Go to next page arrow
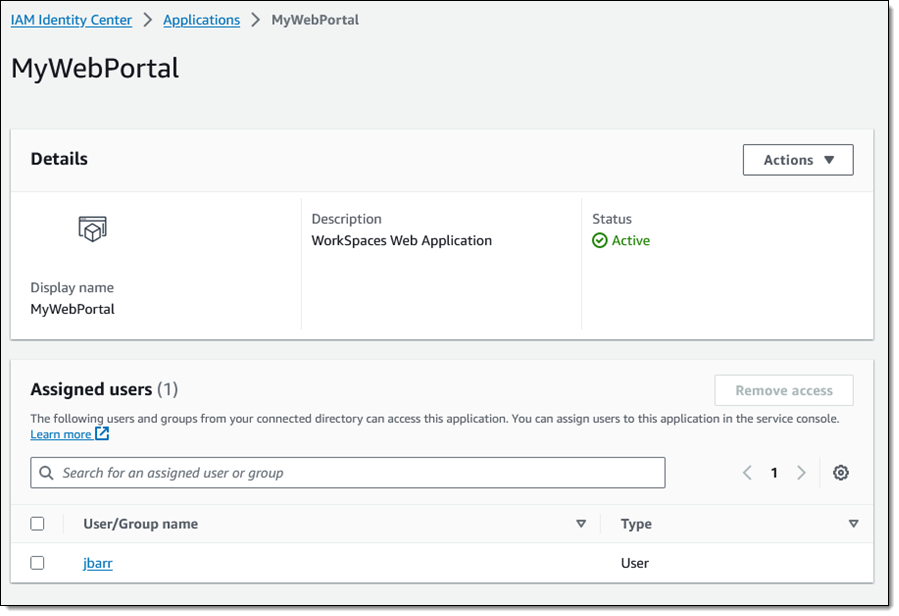This screenshot has height=616, width=899. (801, 473)
